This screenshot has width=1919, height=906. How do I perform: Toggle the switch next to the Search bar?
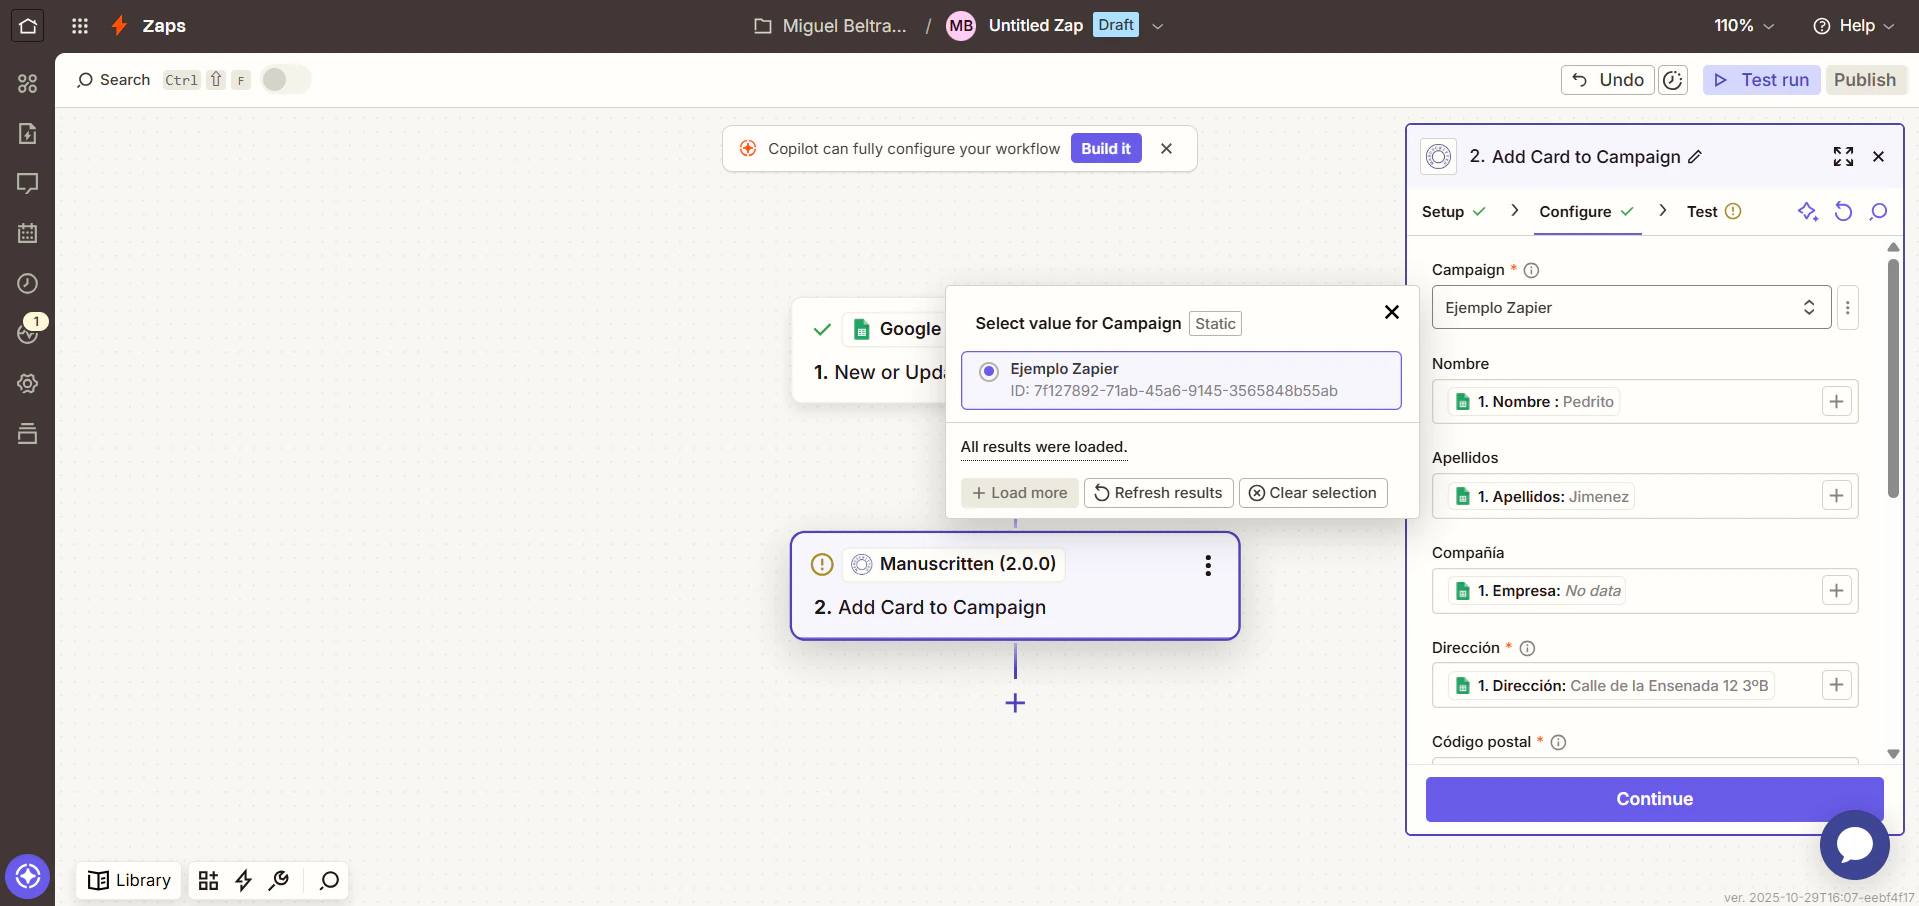285,79
